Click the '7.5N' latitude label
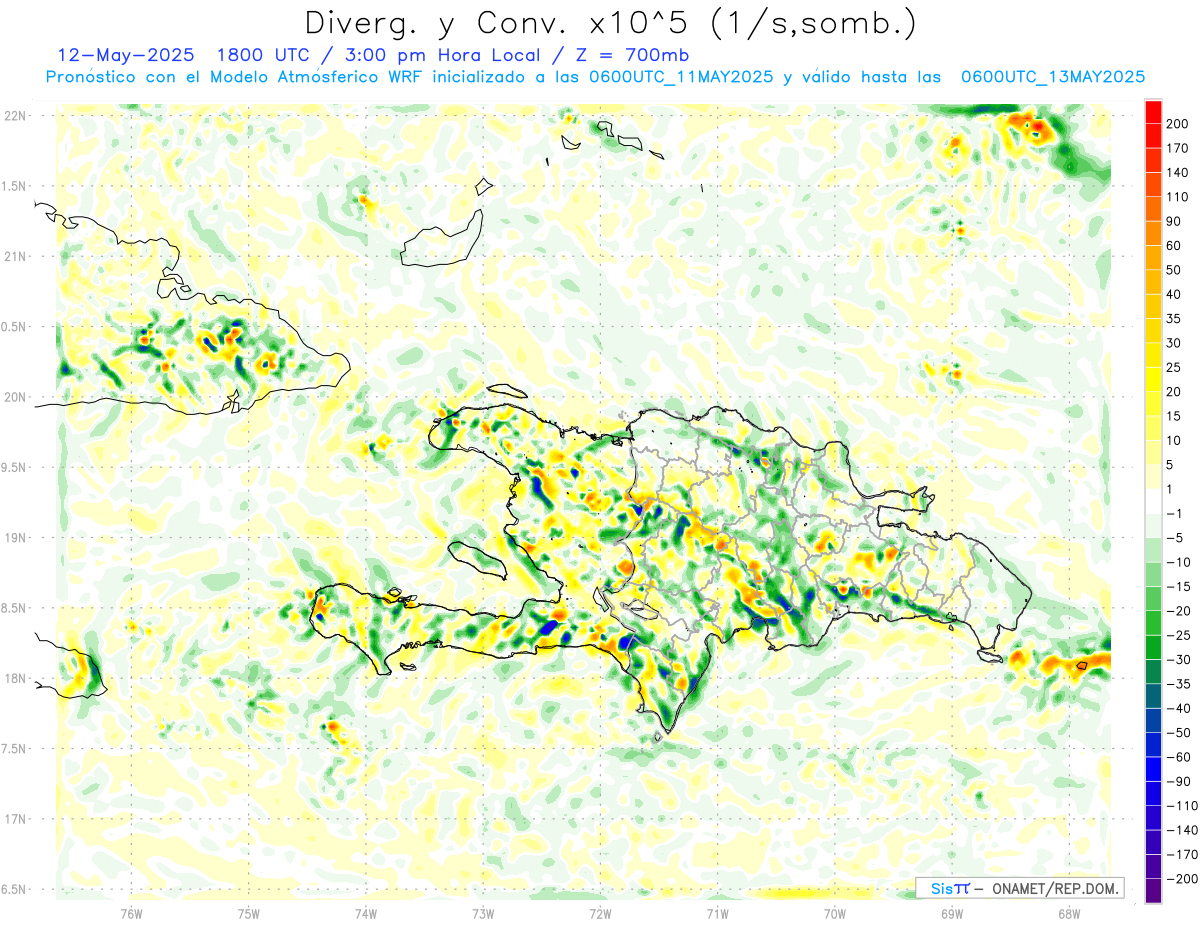This screenshot has height=927, width=1200. (15, 748)
